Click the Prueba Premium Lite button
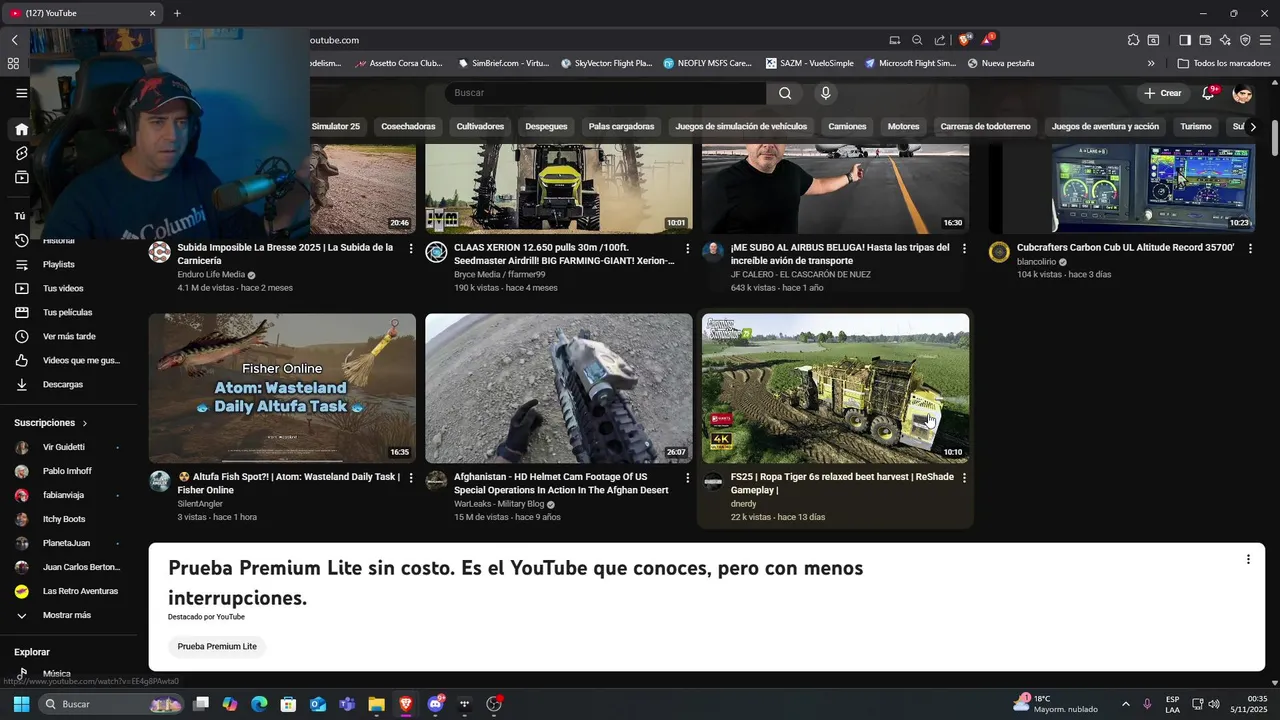 tap(217, 647)
